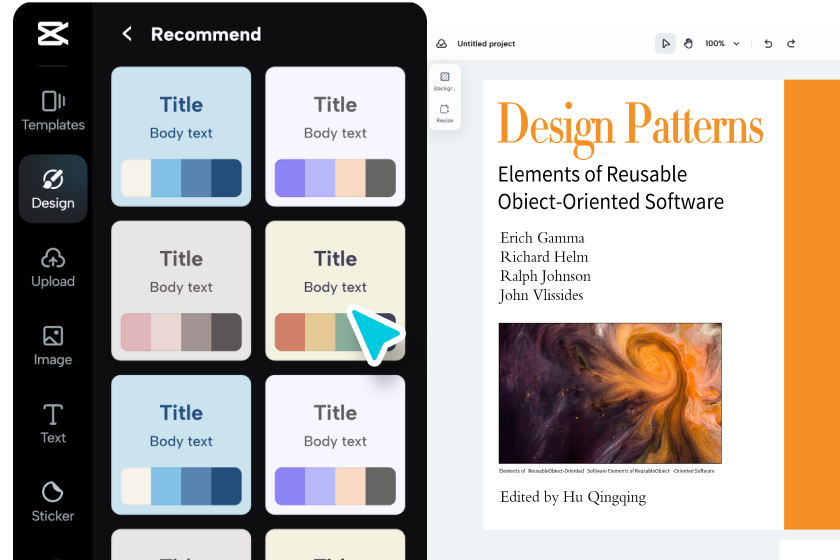840x560 pixels.
Task: Apply the topmost purple and peach theme card
Action: pos(335,137)
